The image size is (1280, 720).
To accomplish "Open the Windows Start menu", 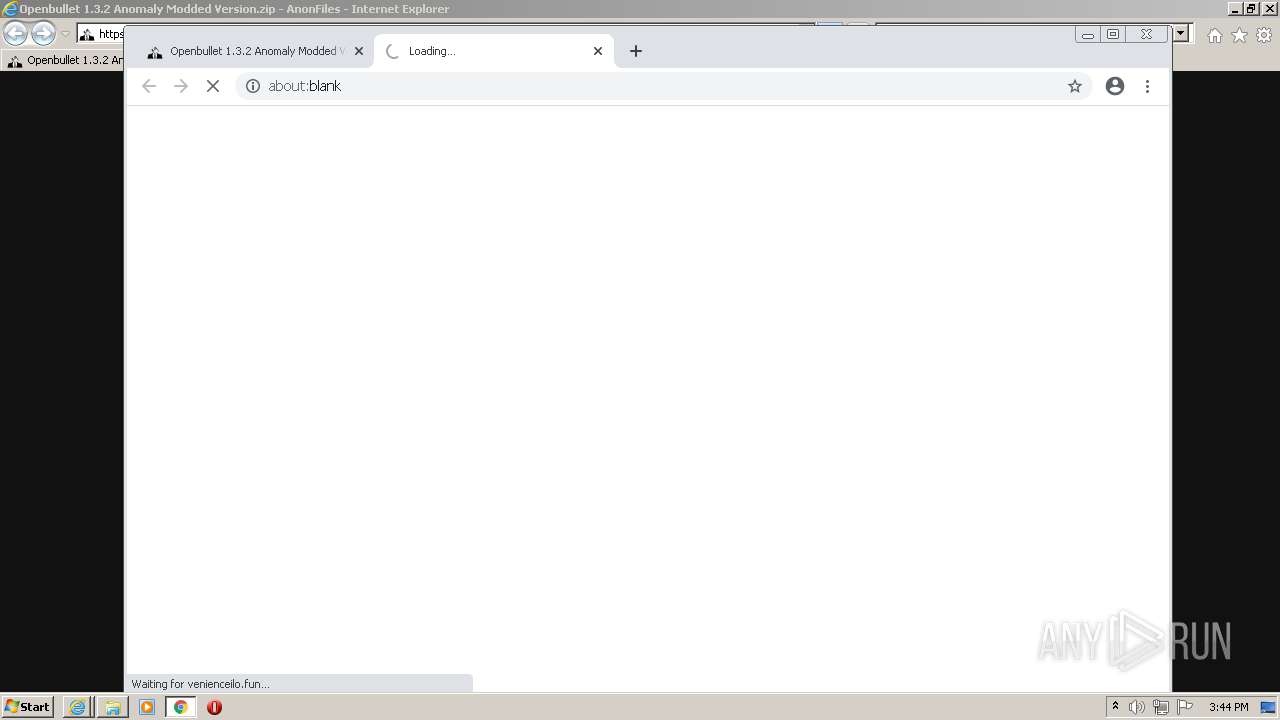I will [x=27, y=707].
